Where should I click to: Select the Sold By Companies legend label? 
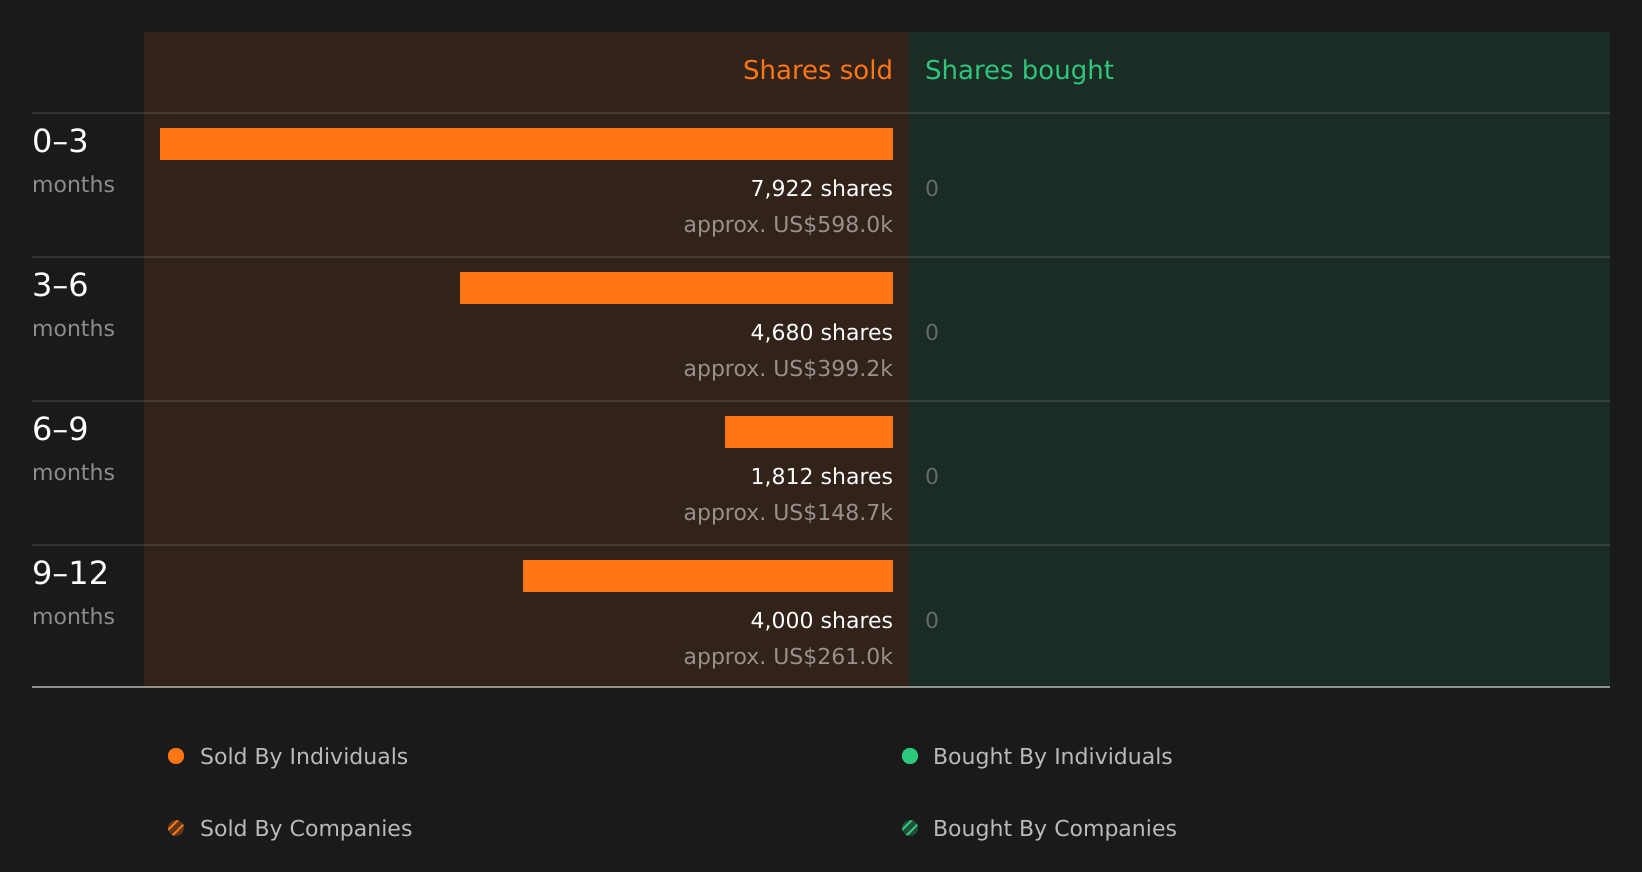click(306, 829)
